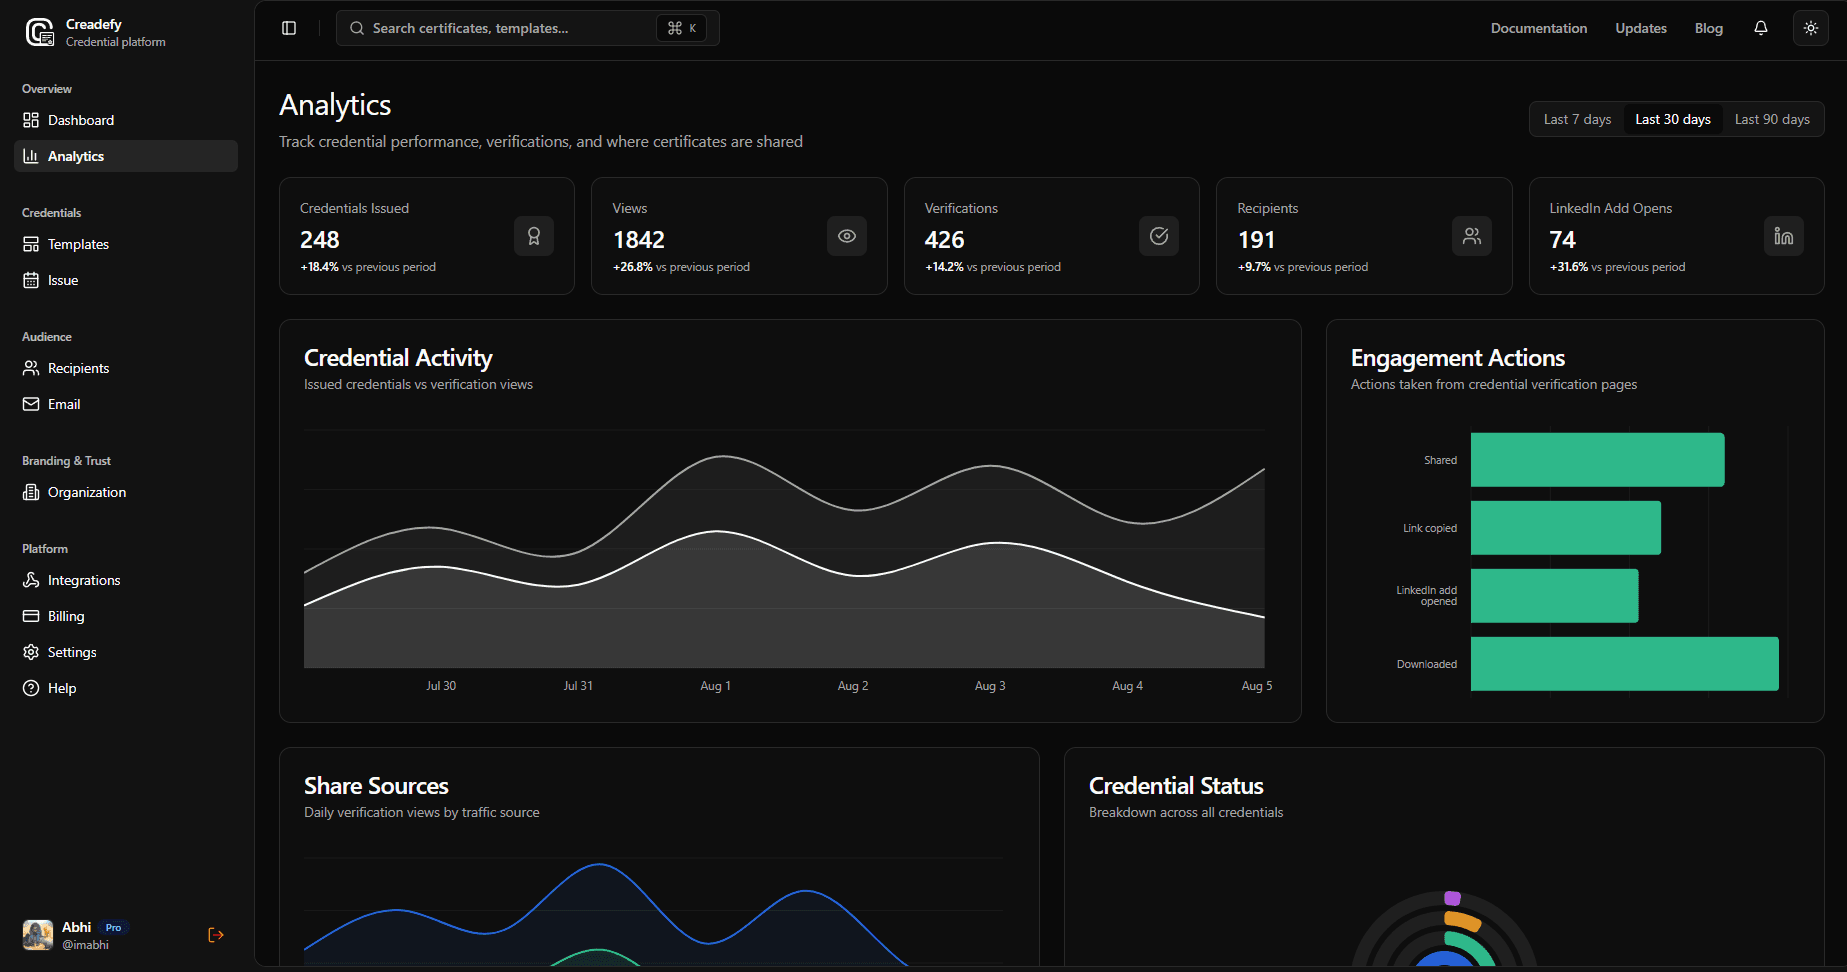Click the award icon on Credentials Issued card
The width and height of the screenshot is (1847, 972).
[534, 236]
